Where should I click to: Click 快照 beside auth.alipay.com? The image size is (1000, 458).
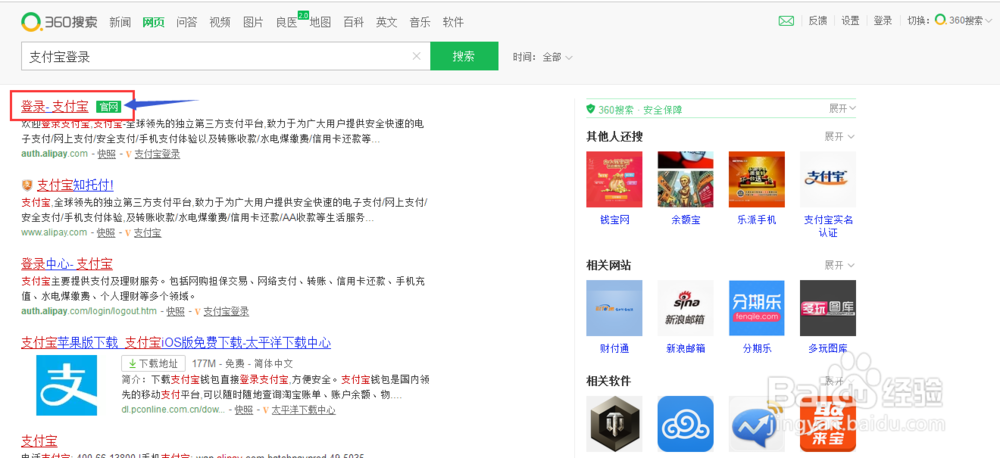(x=107, y=154)
